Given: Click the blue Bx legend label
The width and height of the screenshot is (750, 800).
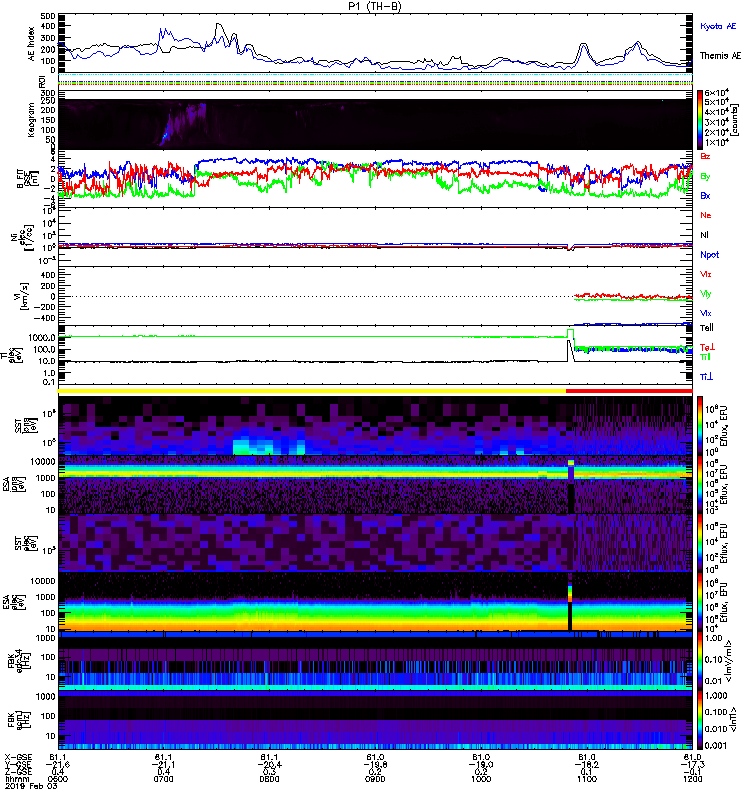Looking at the screenshot, I should pos(705,196).
